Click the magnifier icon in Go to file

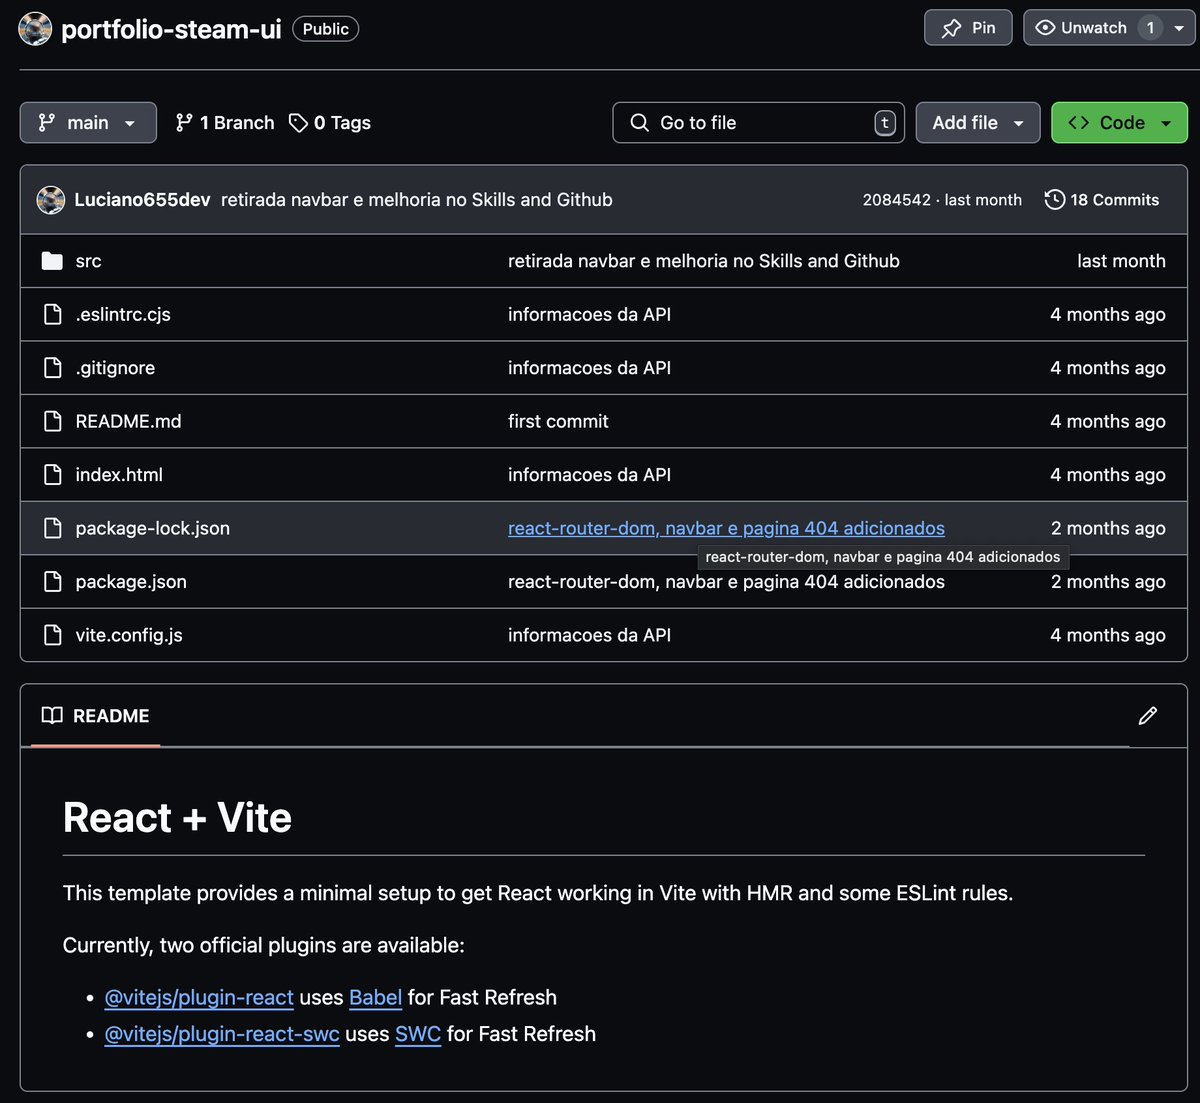tap(639, 123)
